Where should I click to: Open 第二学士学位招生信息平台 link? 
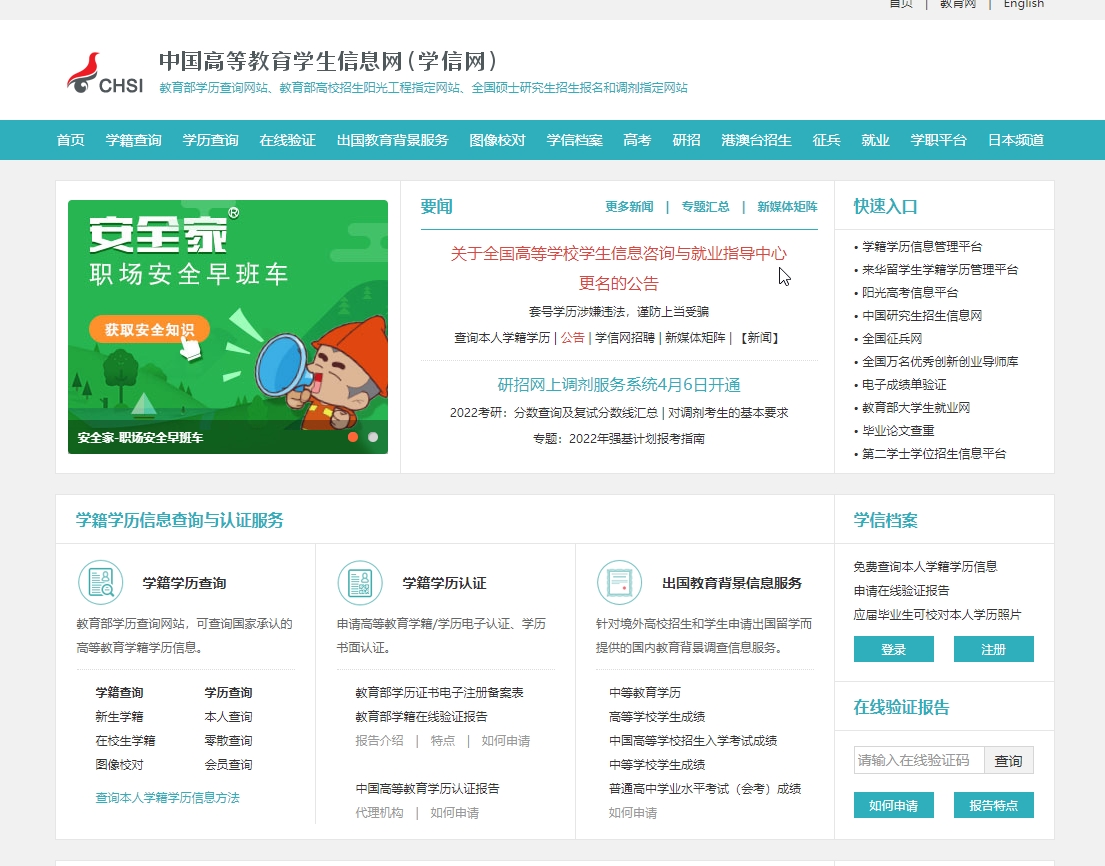[934, 454]
